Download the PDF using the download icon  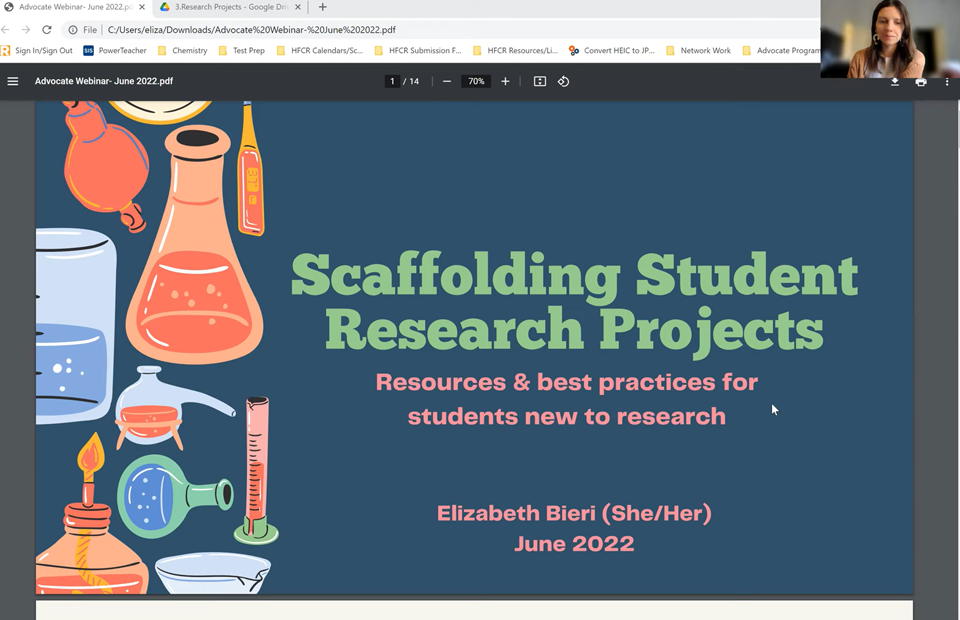click(x=895, y=81)
